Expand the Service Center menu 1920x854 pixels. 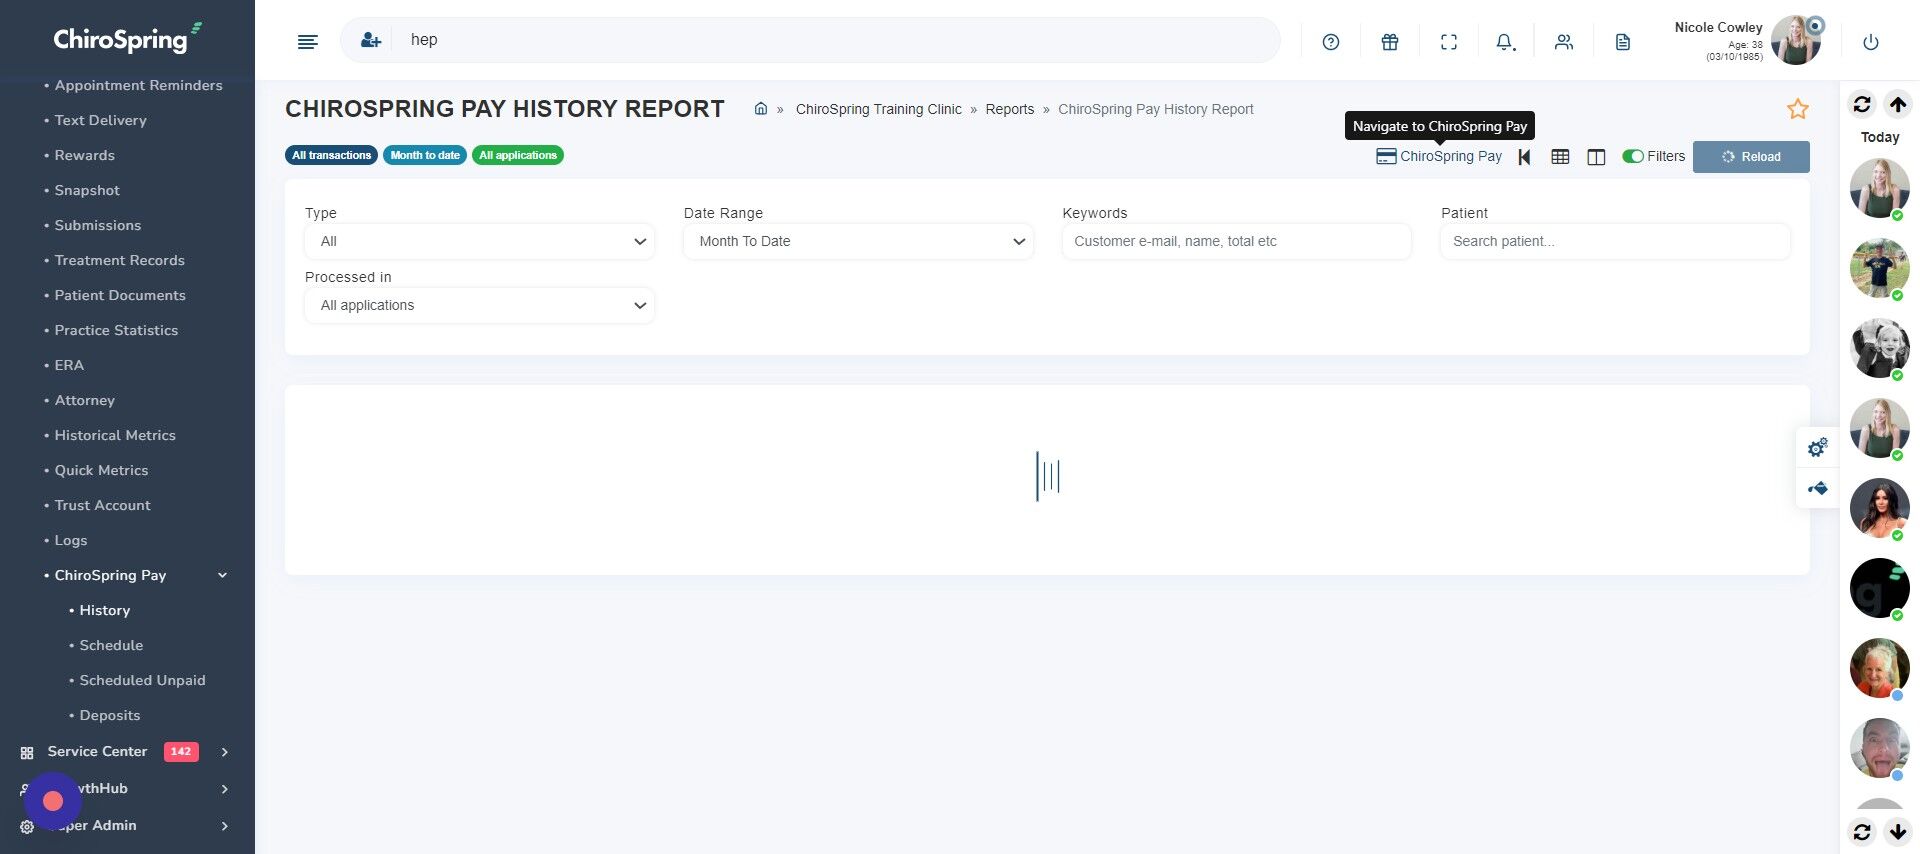(x=224, y=752)
